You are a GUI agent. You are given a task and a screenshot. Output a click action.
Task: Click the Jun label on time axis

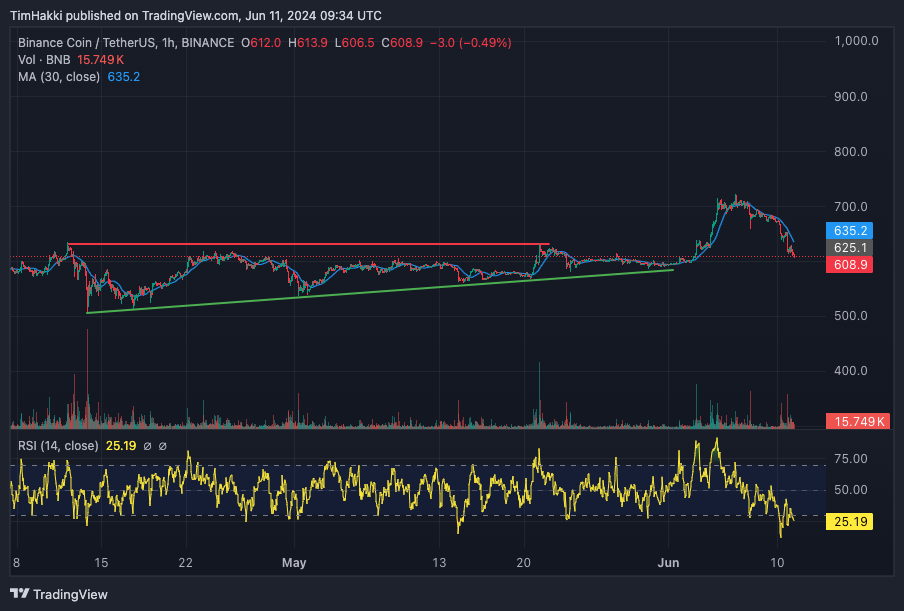(668, 563)
